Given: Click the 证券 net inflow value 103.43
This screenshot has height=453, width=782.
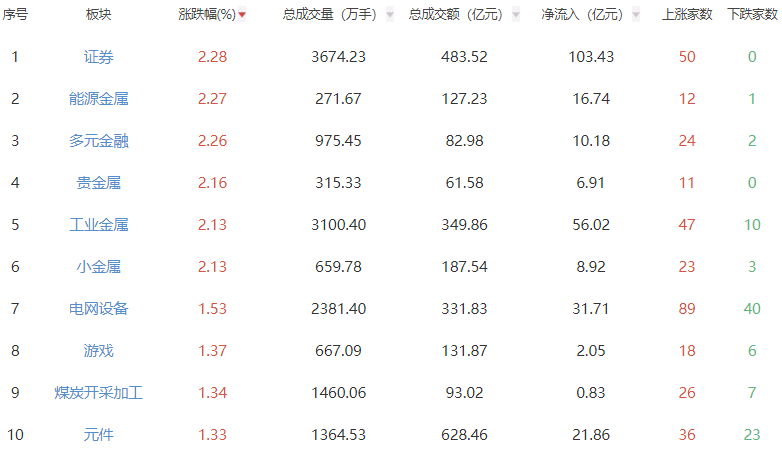Looking at the screenshot, I should [x=591, y=57].
